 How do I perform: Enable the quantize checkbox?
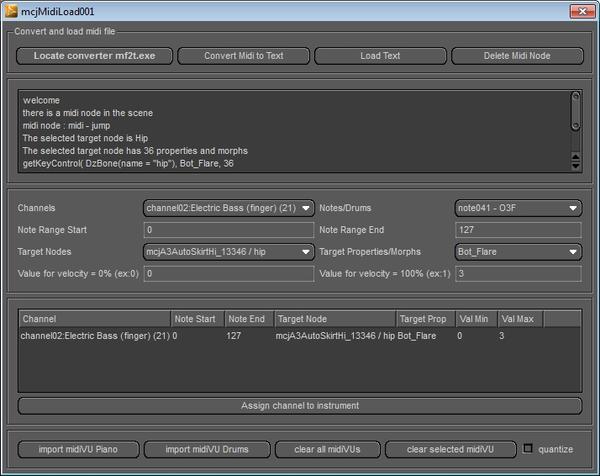pyautogui.click(x=528, y=448)
